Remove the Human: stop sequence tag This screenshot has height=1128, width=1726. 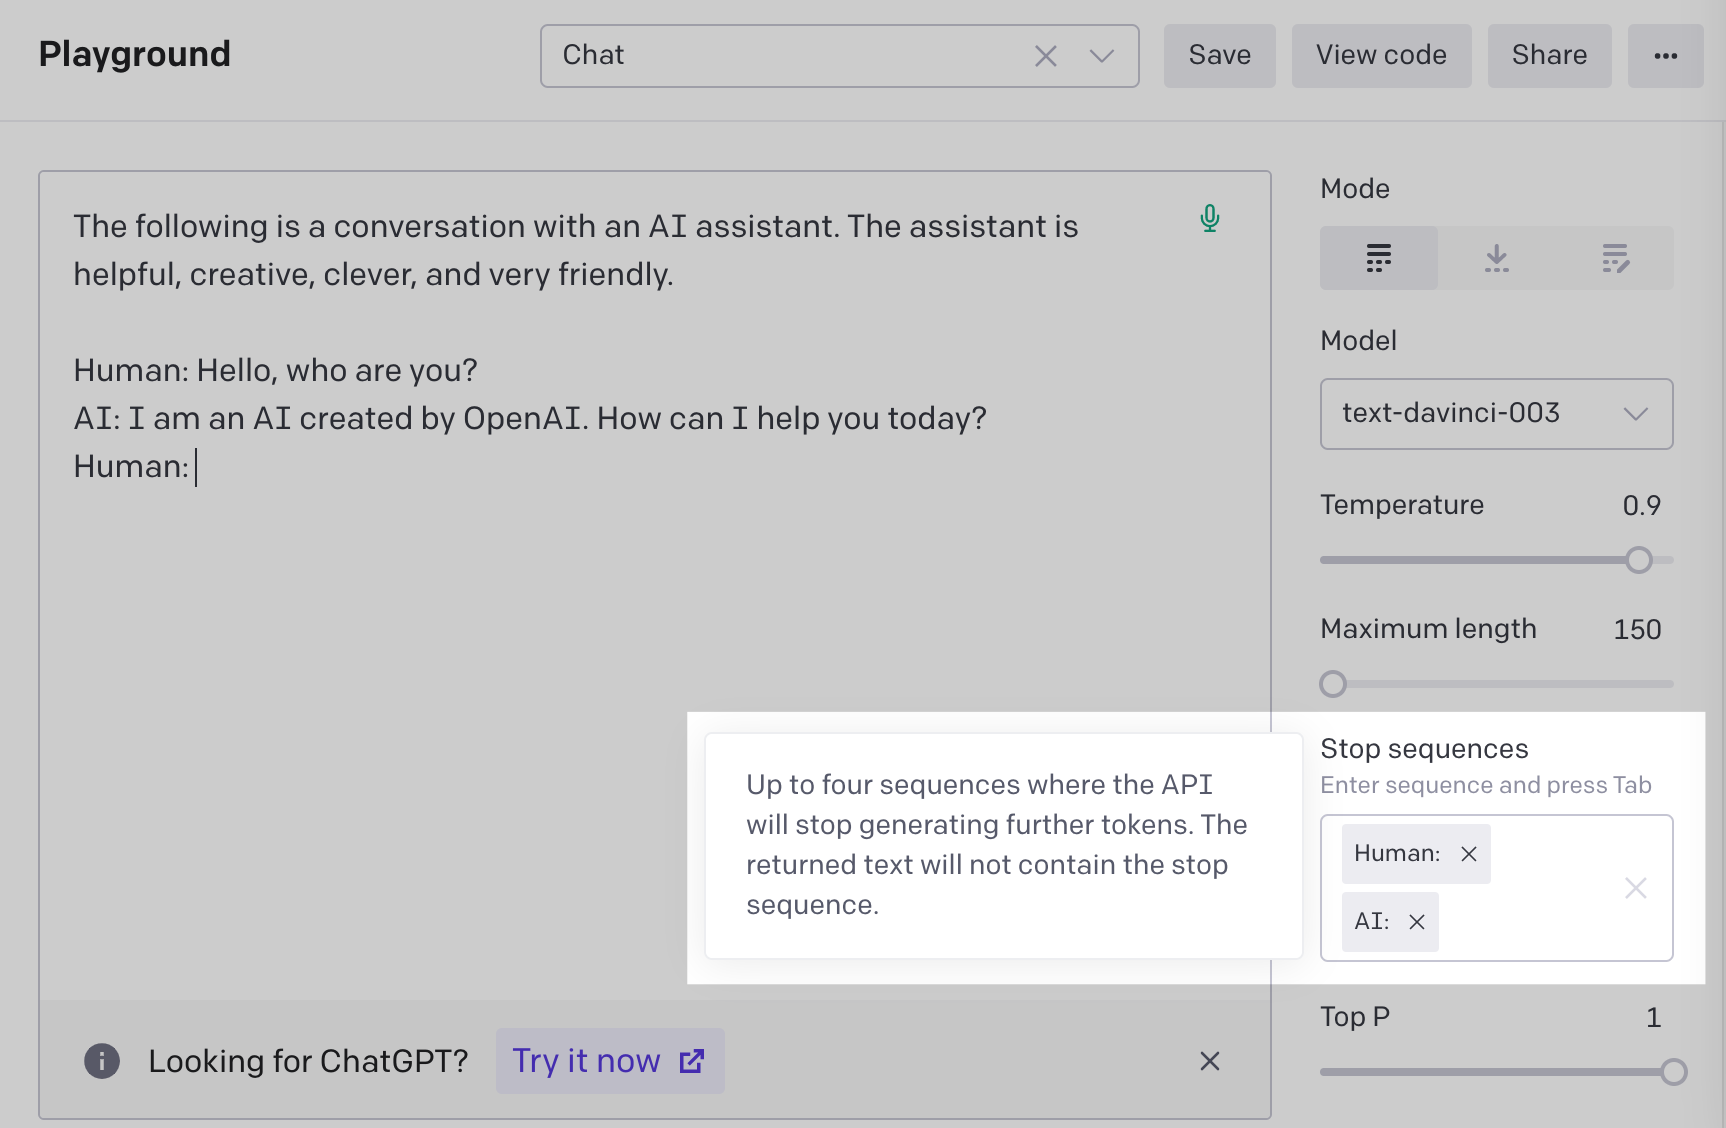click(x=1469, y=854)
